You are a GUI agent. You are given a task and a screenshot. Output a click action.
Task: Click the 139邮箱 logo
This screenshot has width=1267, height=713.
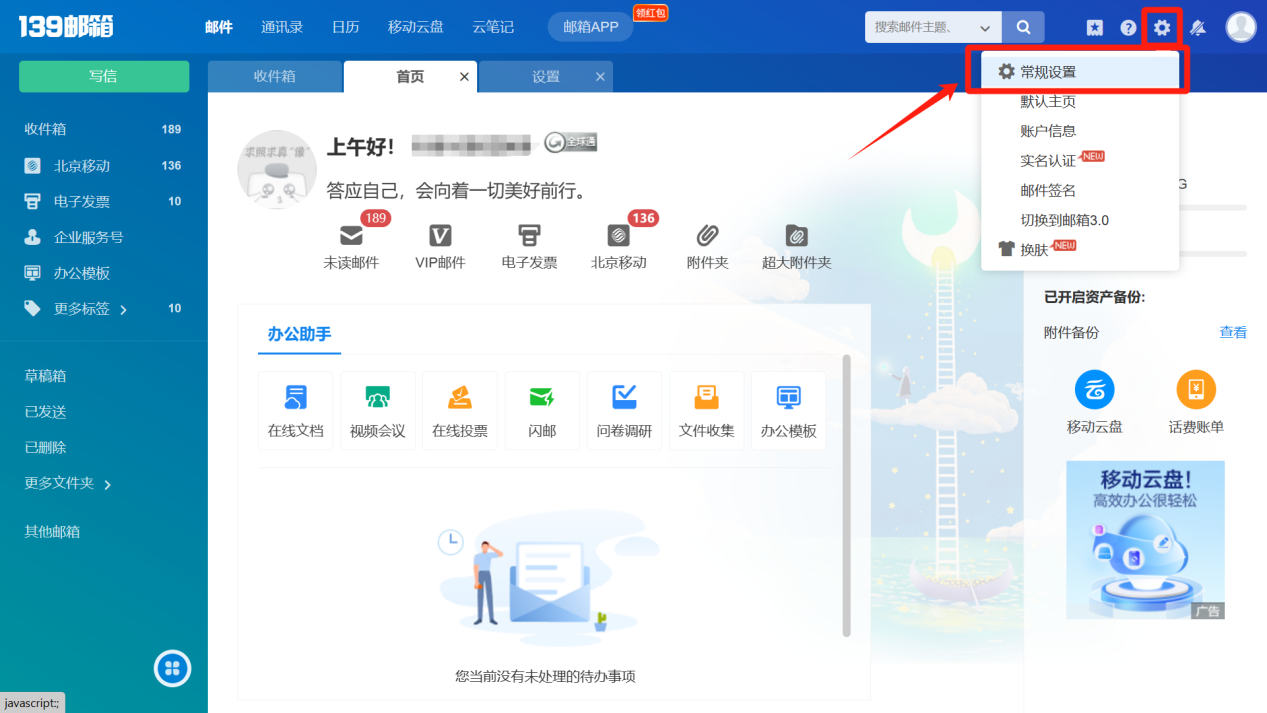coord(66,27)
